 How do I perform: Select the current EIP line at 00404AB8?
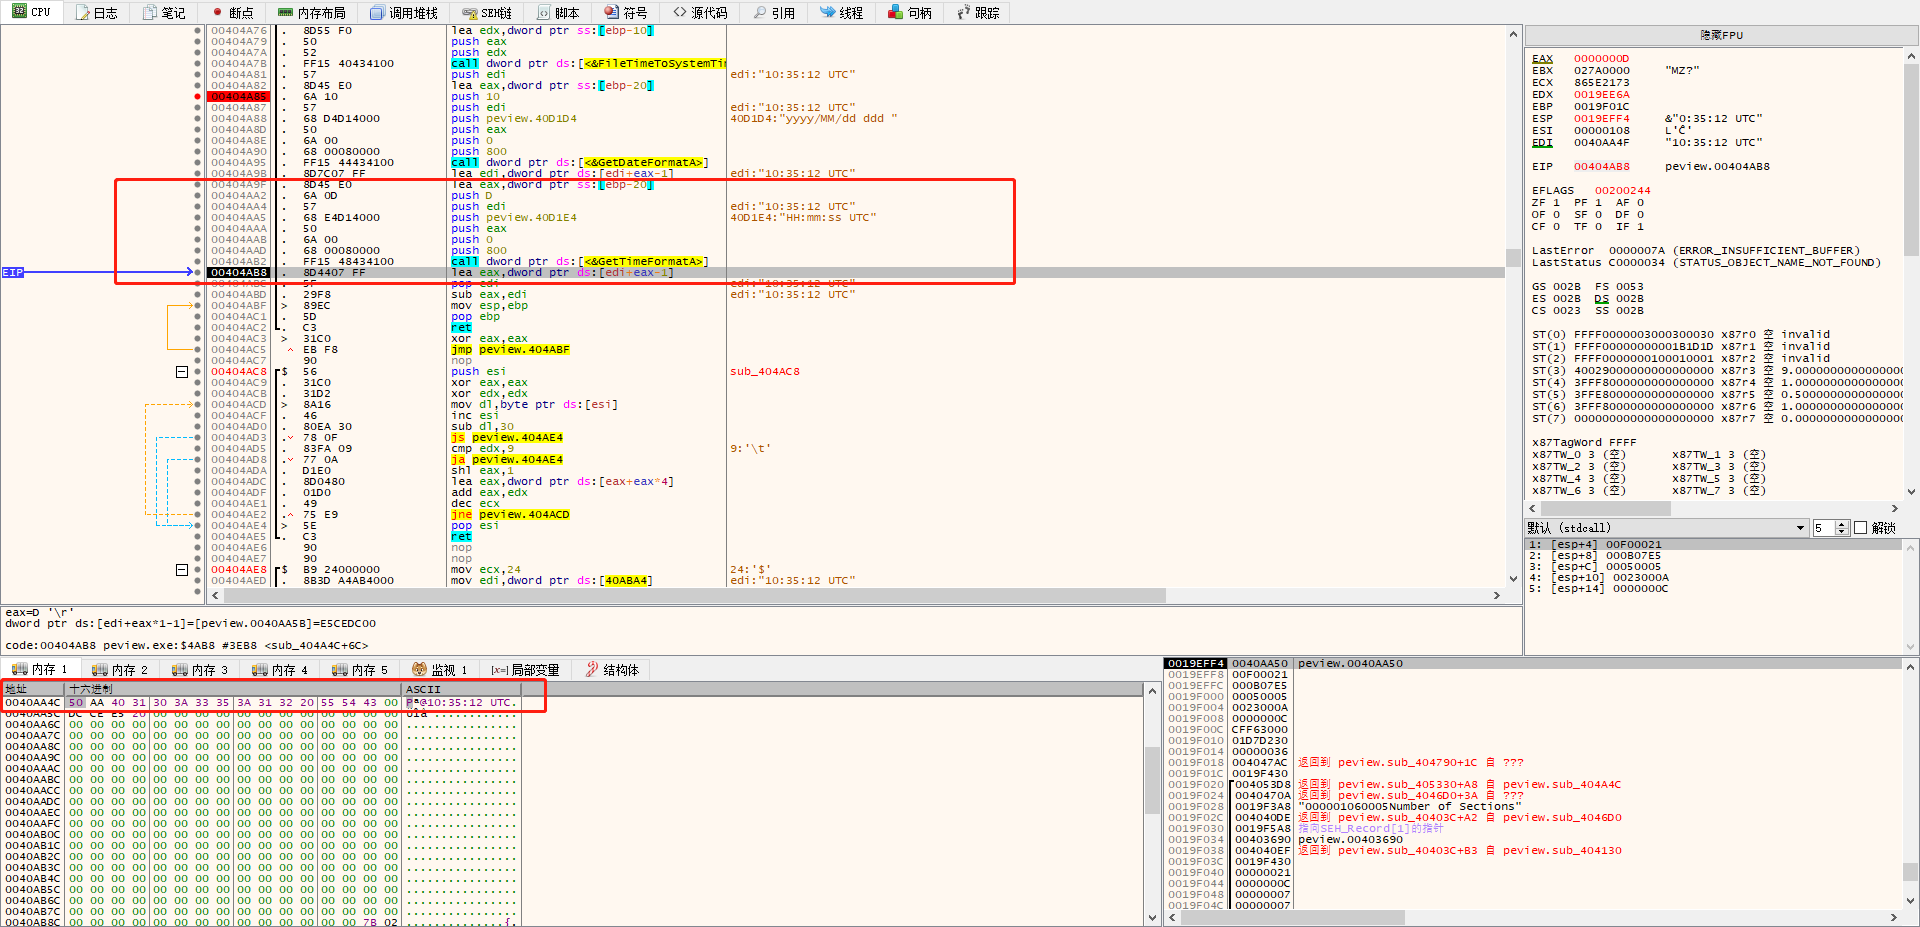click(x=855, y=272)
